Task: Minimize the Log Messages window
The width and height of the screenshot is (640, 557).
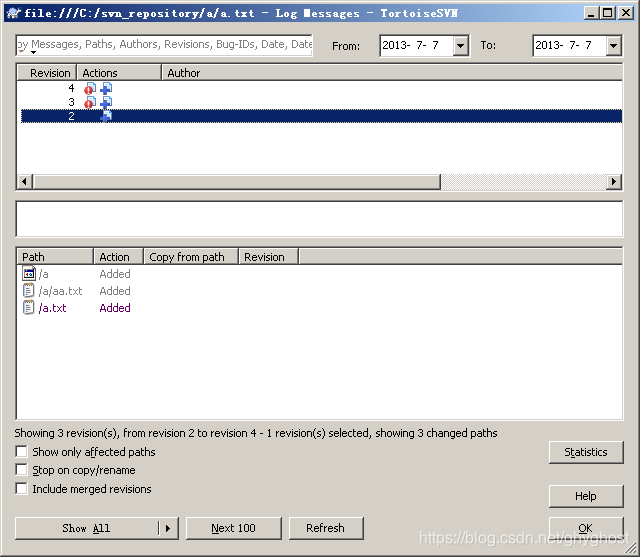Action: [x=591, y=13]
